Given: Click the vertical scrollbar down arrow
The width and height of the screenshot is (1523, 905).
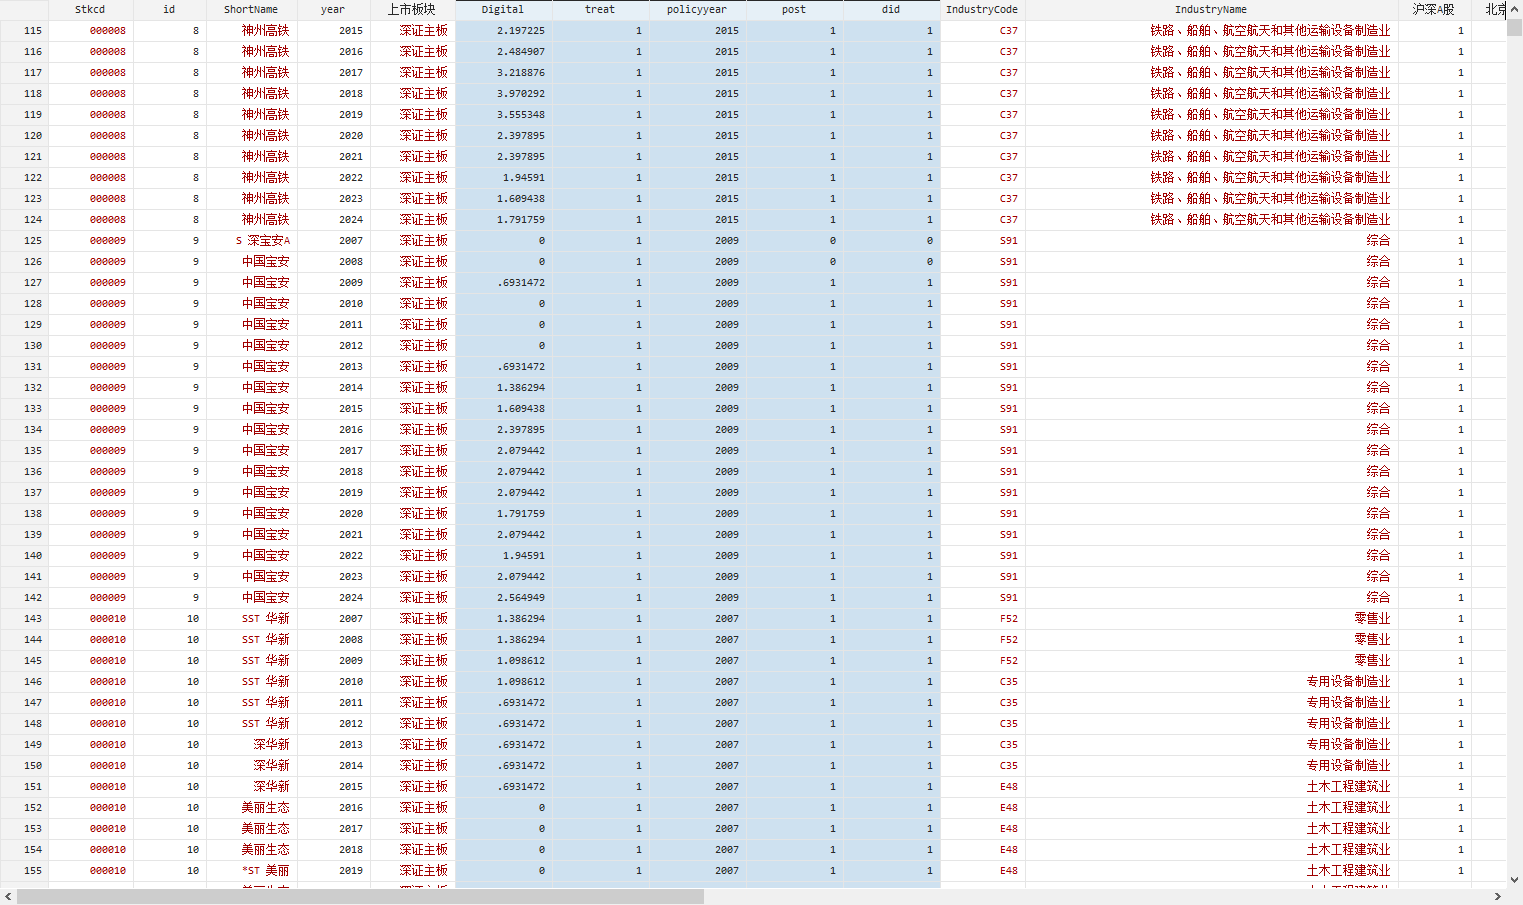Looking at the screenshot, I should 1514,880.
